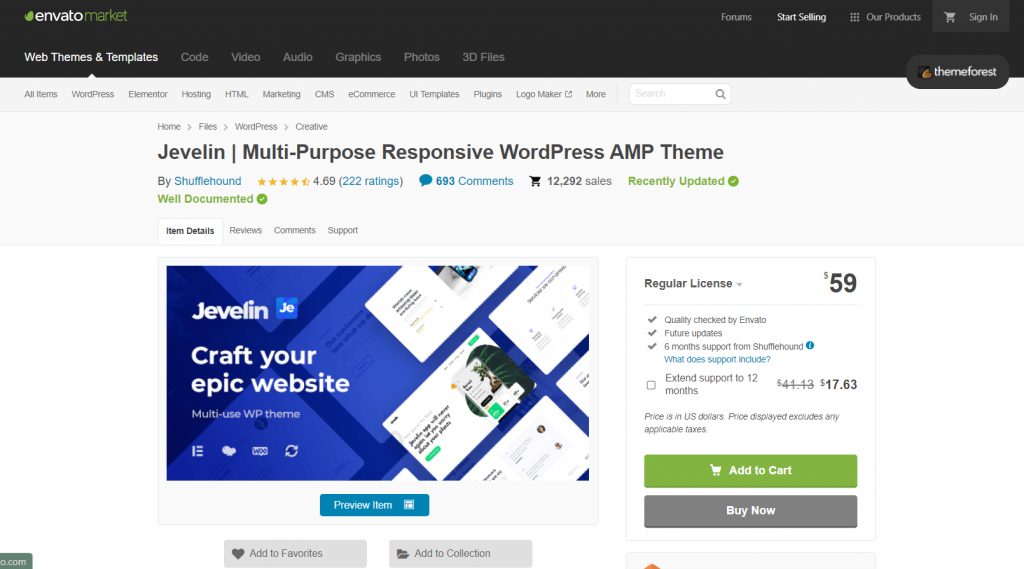The height and width of the screenshot is (569, 1024).
Task: Select Web Themes & Templates in main nav
Action: tap(91, 57)
